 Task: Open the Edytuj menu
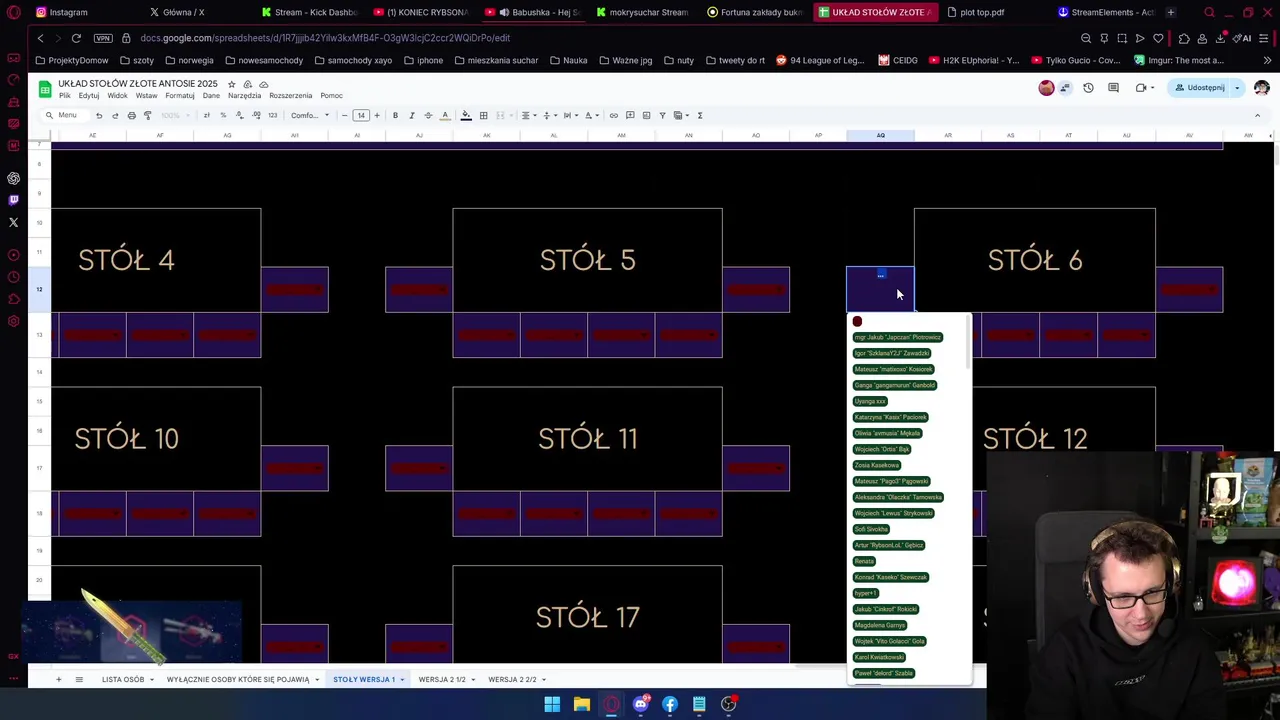pyautogui.click(x=89, y=96)
